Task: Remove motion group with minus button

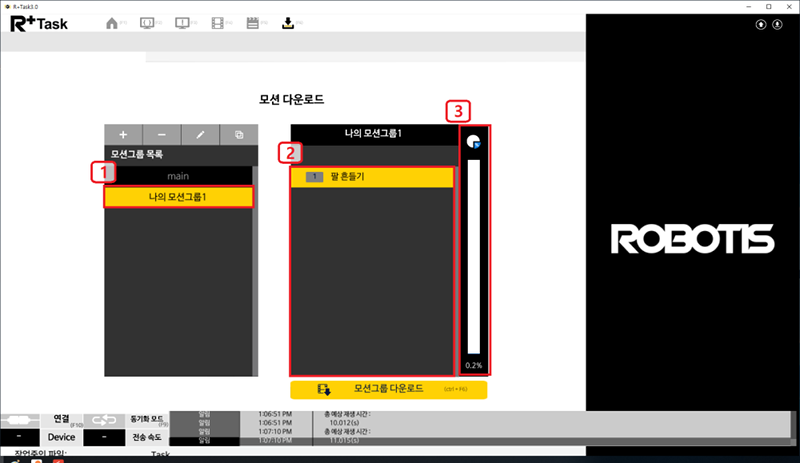Action: tap(162, 135)
